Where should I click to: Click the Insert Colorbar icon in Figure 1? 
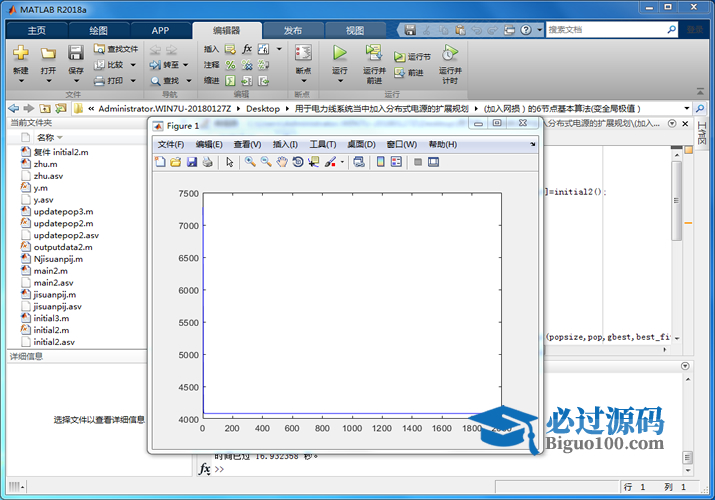pos(381,162)
